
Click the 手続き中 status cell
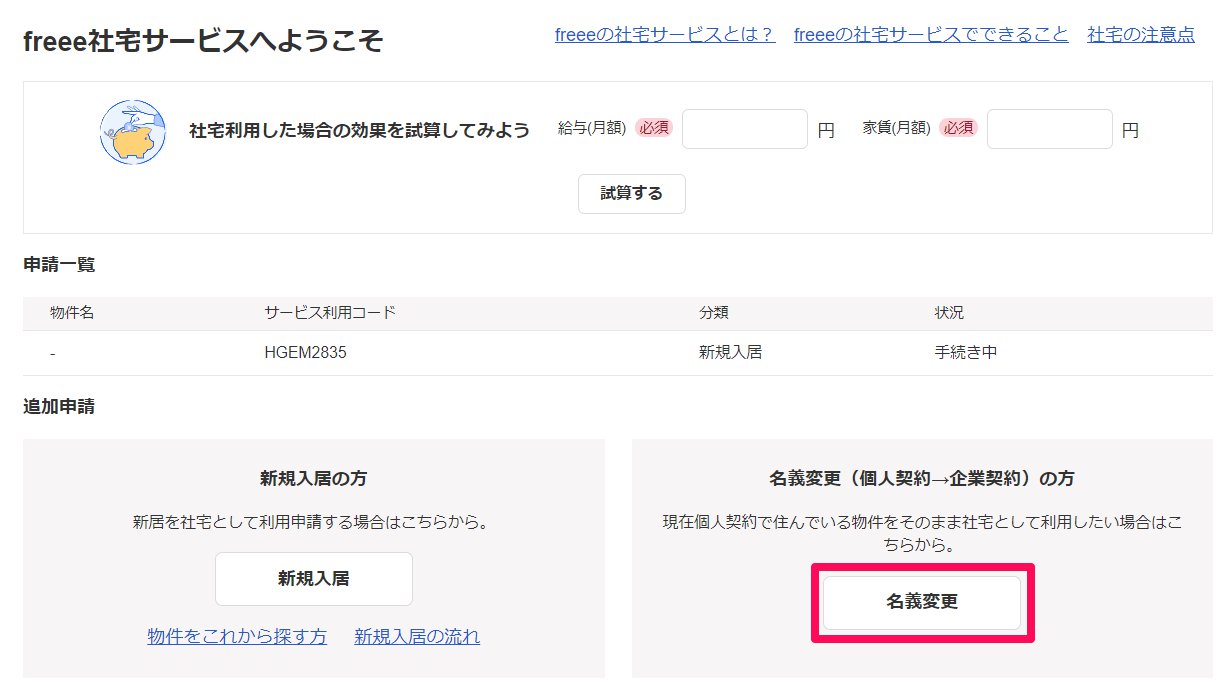[x=966, y=353]
